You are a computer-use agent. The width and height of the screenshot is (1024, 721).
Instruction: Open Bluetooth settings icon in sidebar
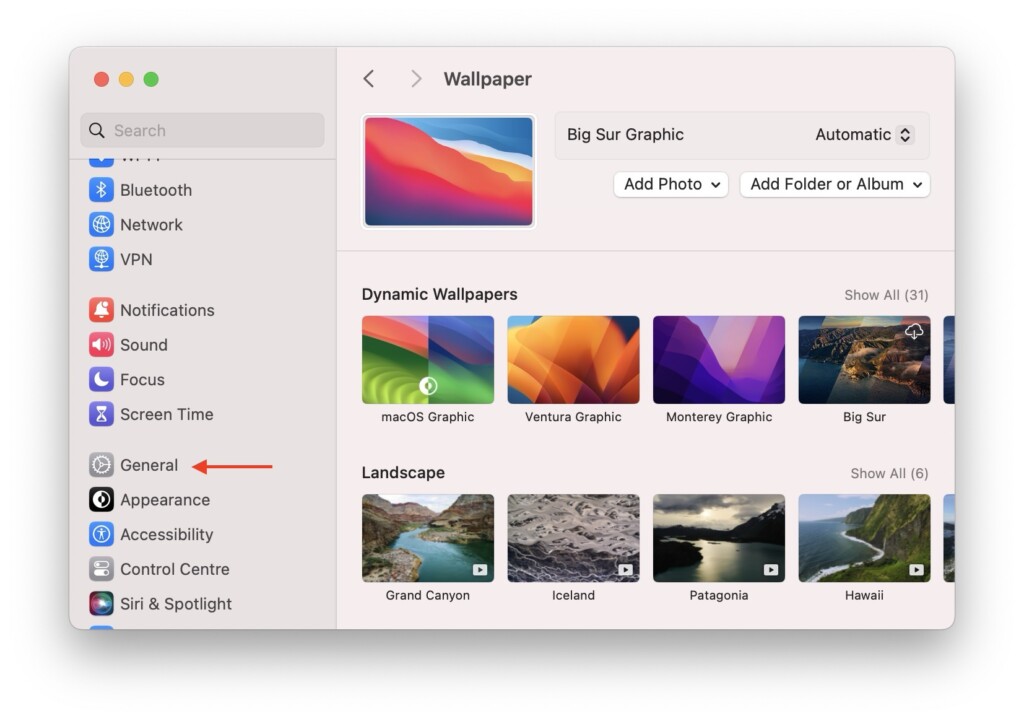point(101,190)
